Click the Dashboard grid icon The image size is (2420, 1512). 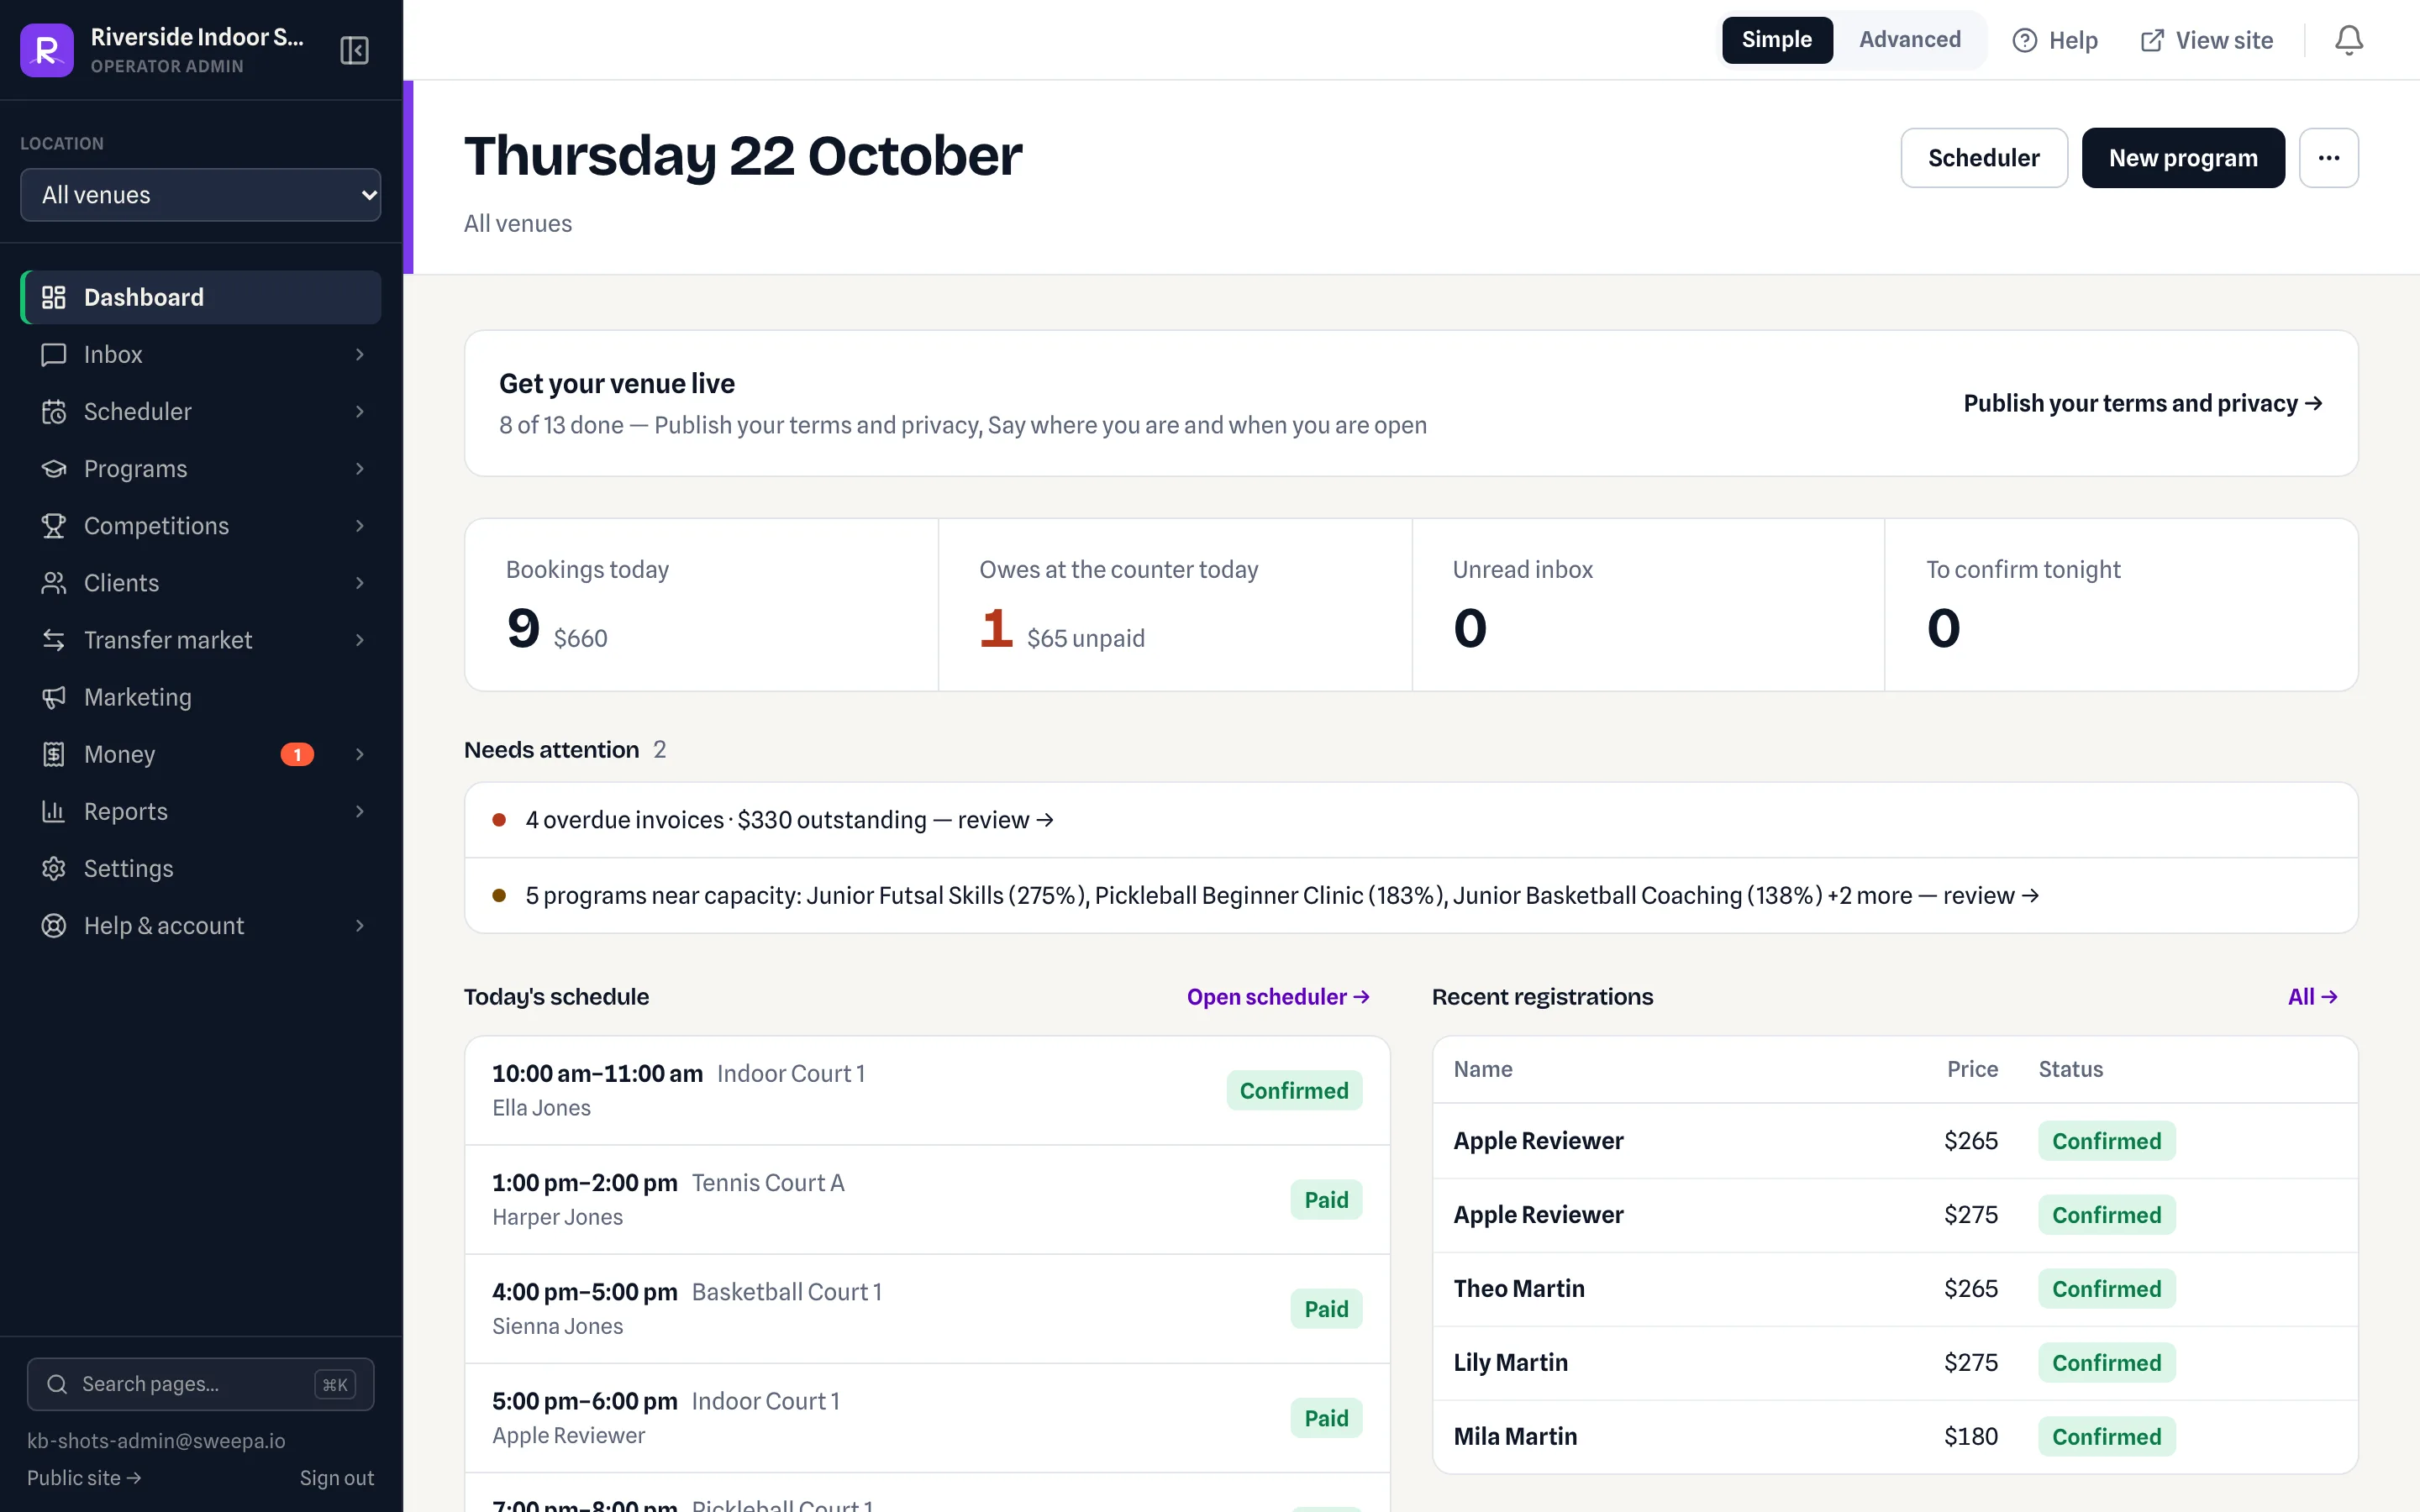(54, 297)
